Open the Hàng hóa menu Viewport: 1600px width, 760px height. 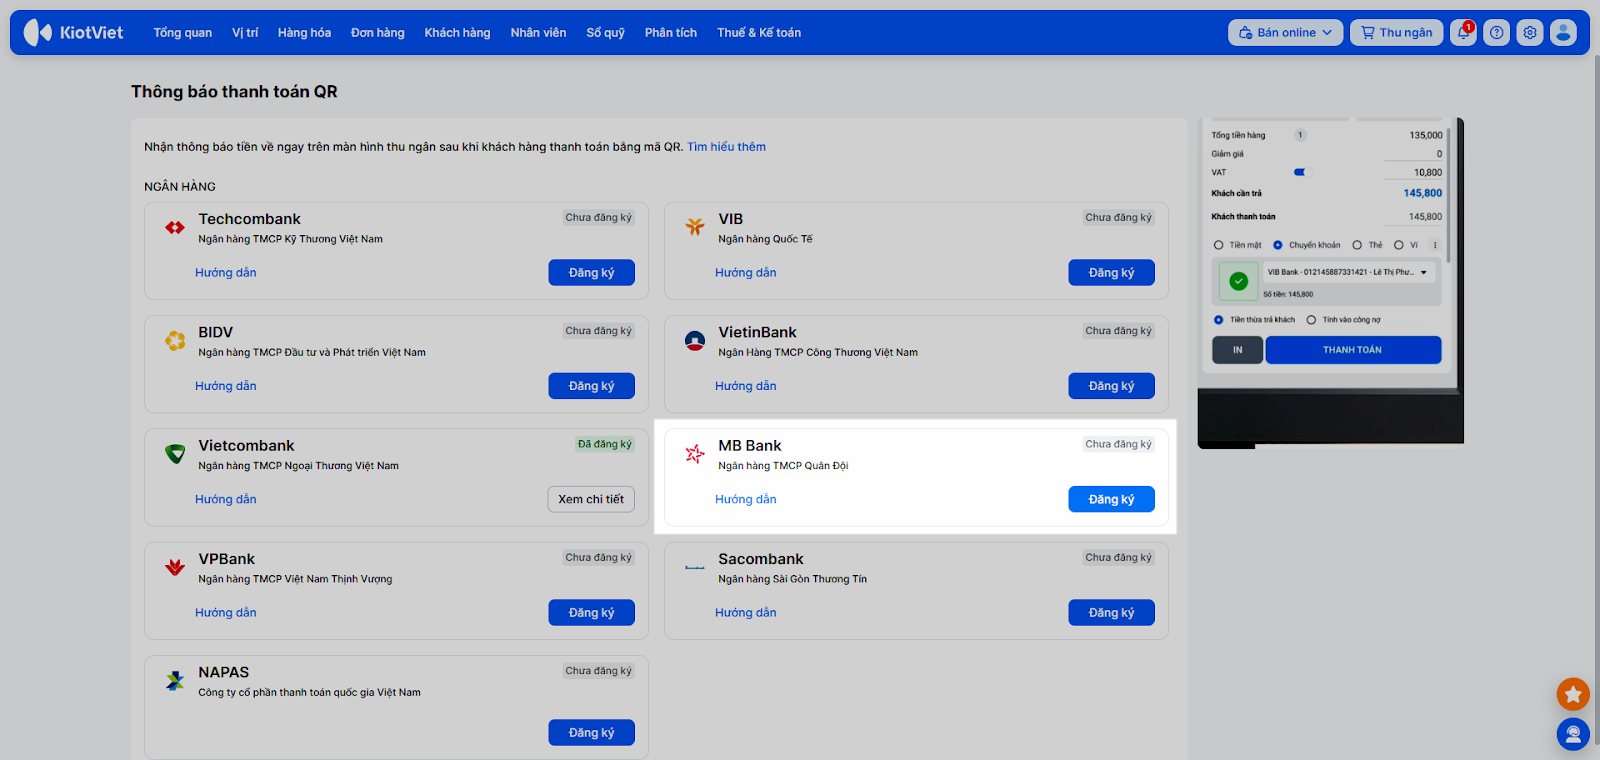tap(304, 33)
